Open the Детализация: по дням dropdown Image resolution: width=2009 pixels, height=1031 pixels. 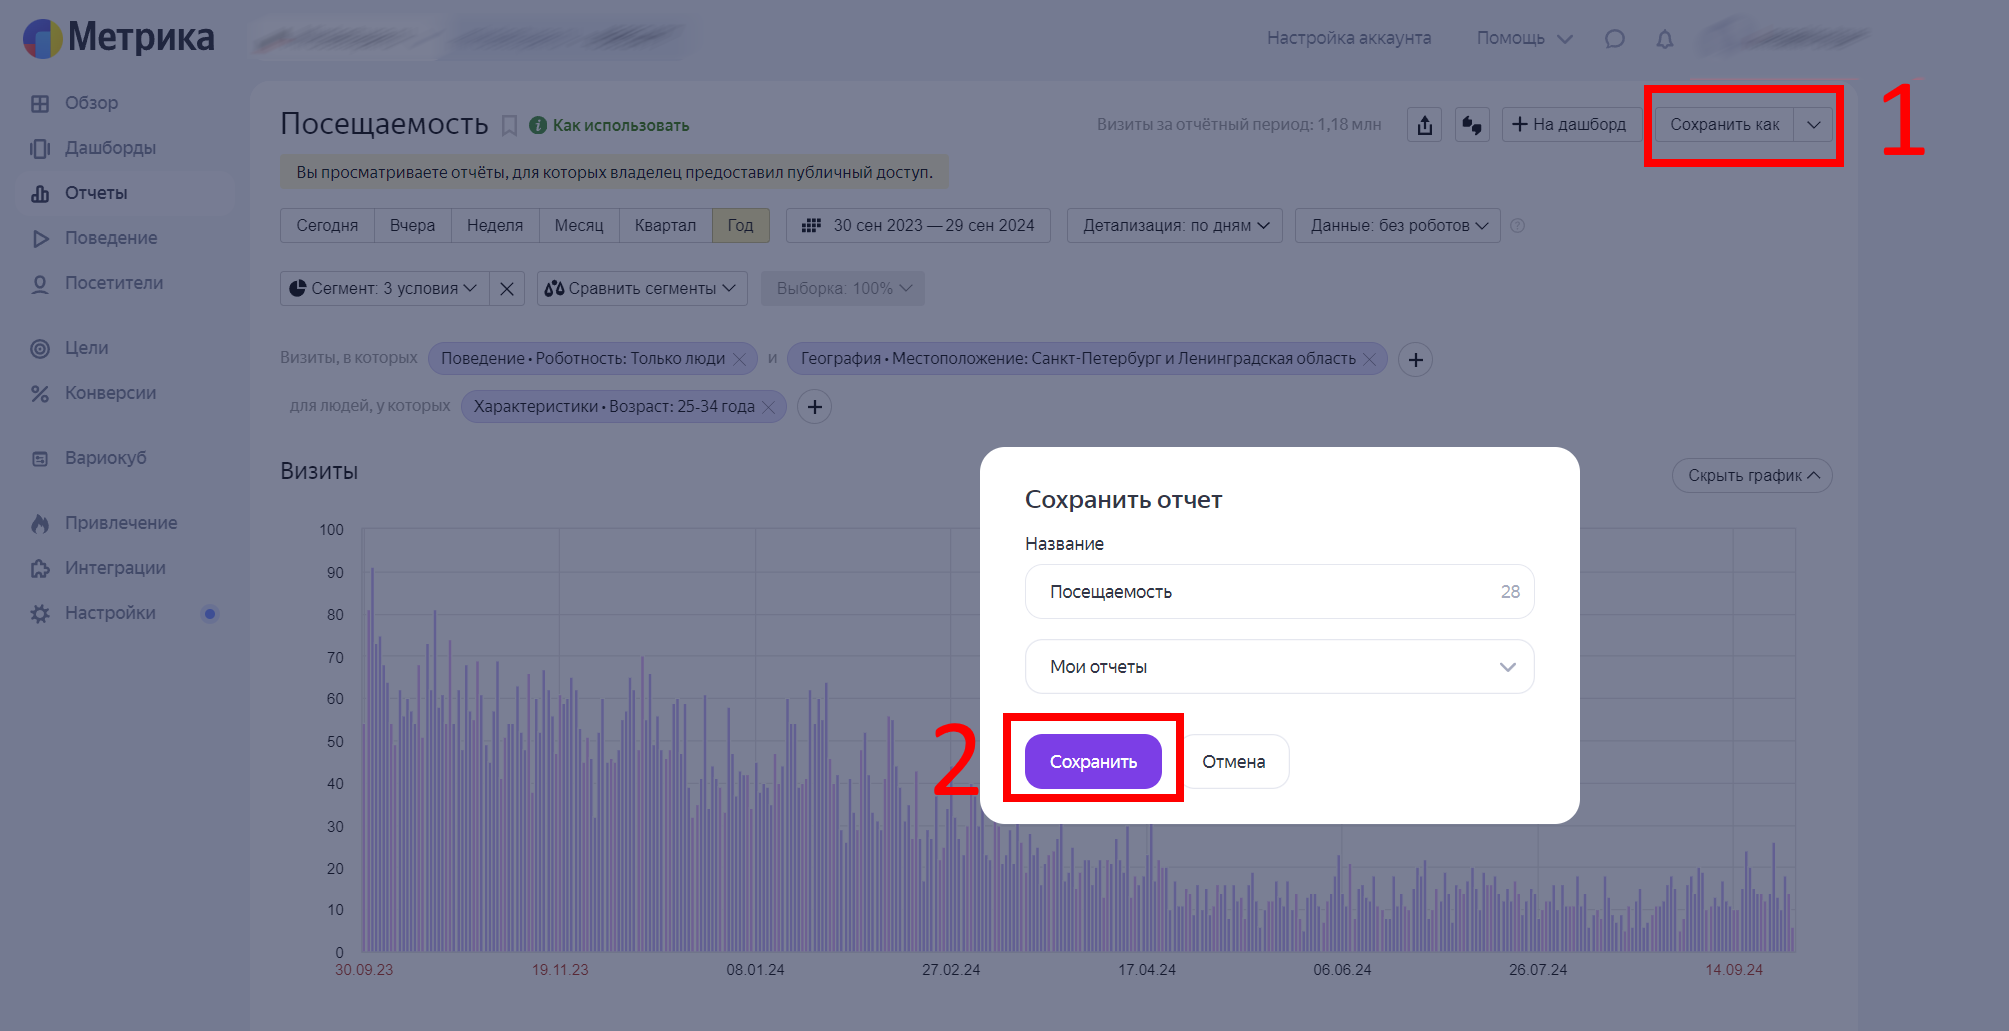tap(1174, 226)
